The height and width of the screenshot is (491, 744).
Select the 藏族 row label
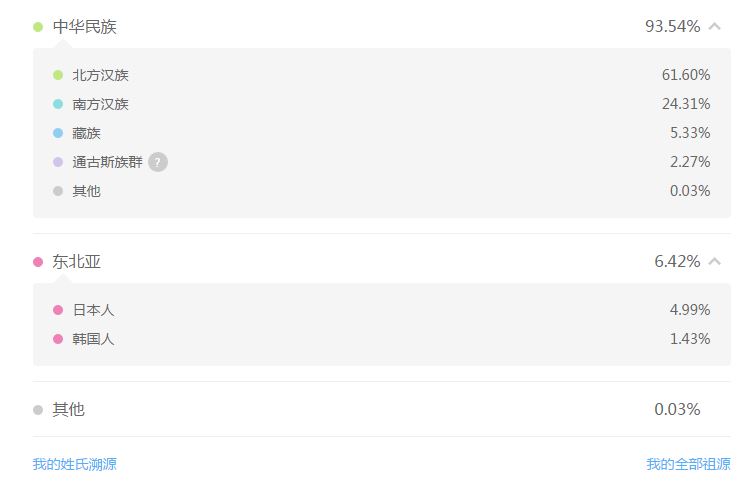(x=86, y=133)
